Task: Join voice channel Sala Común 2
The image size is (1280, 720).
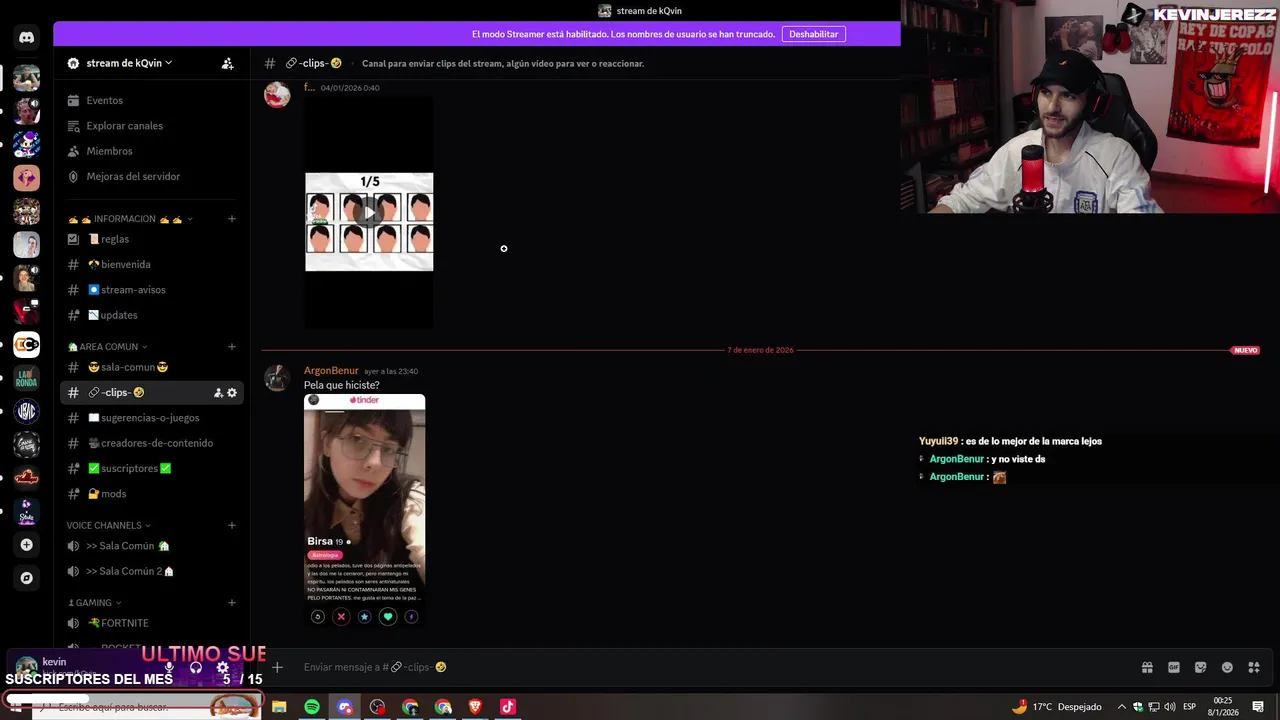Action: click(152, 571)
